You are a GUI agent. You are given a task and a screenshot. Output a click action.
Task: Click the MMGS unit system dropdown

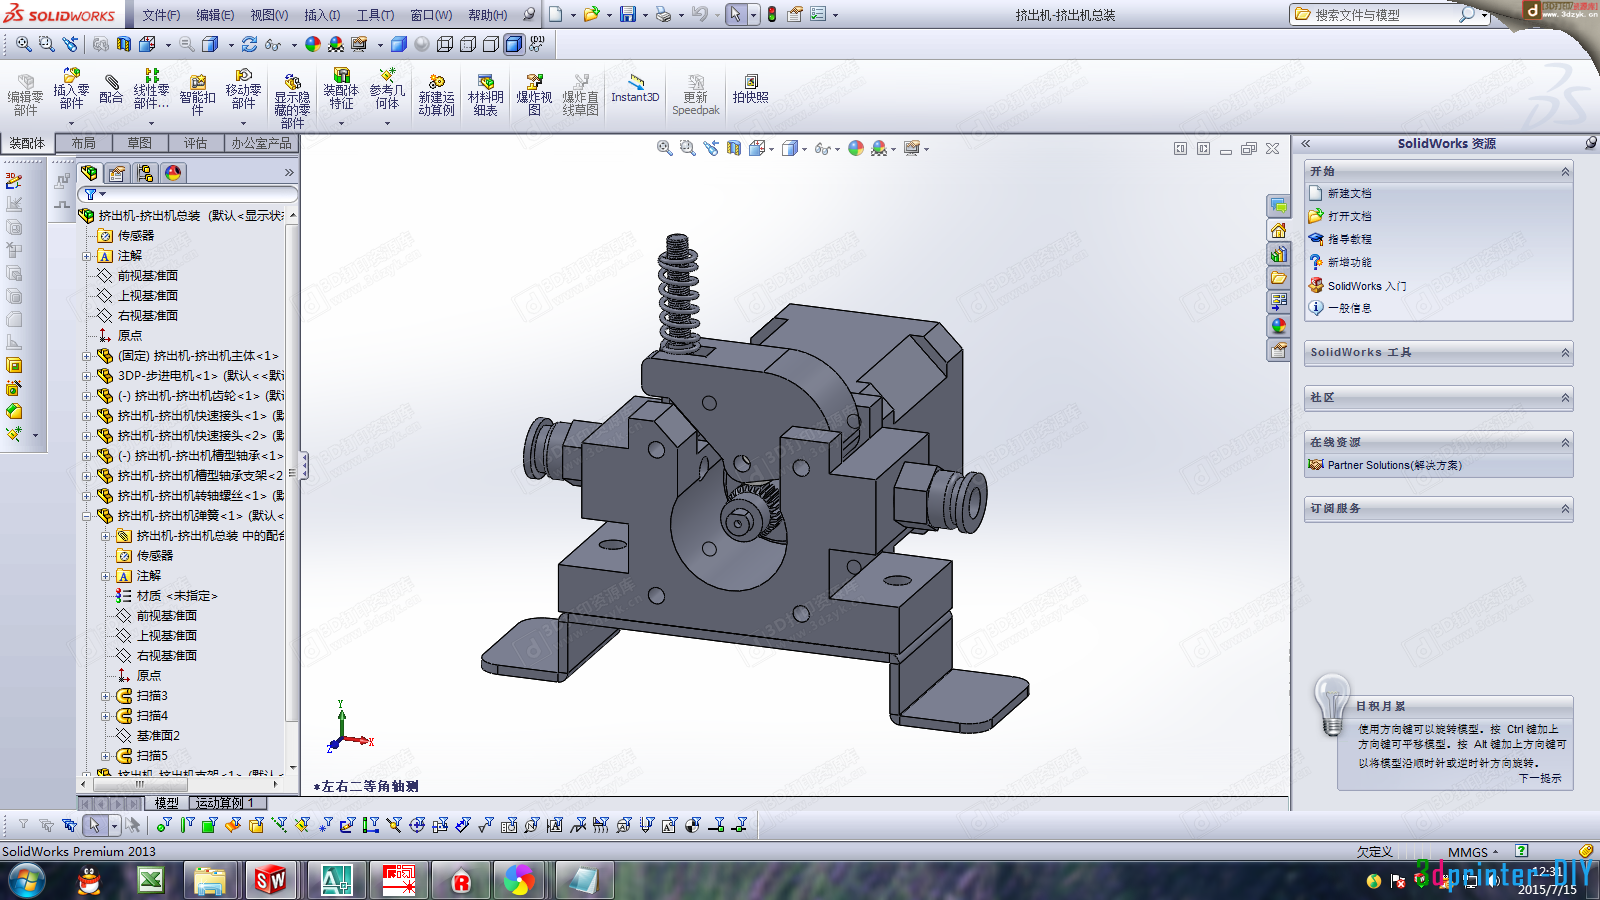1473,852
